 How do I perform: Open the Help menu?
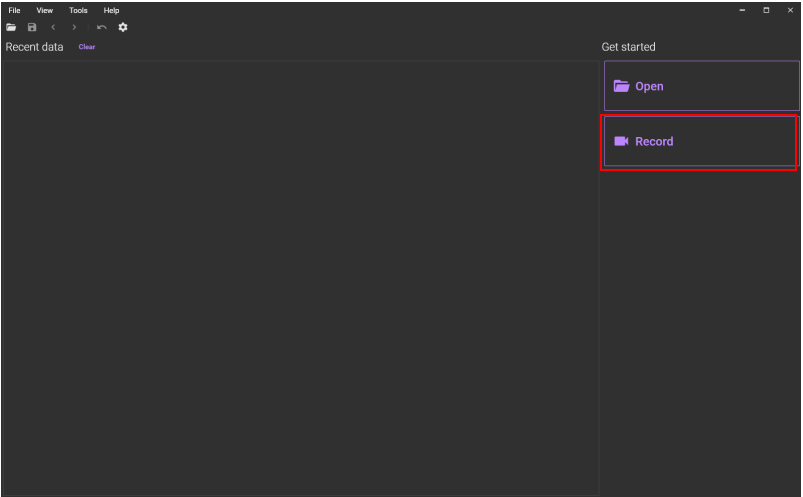(x=111, y=10)
